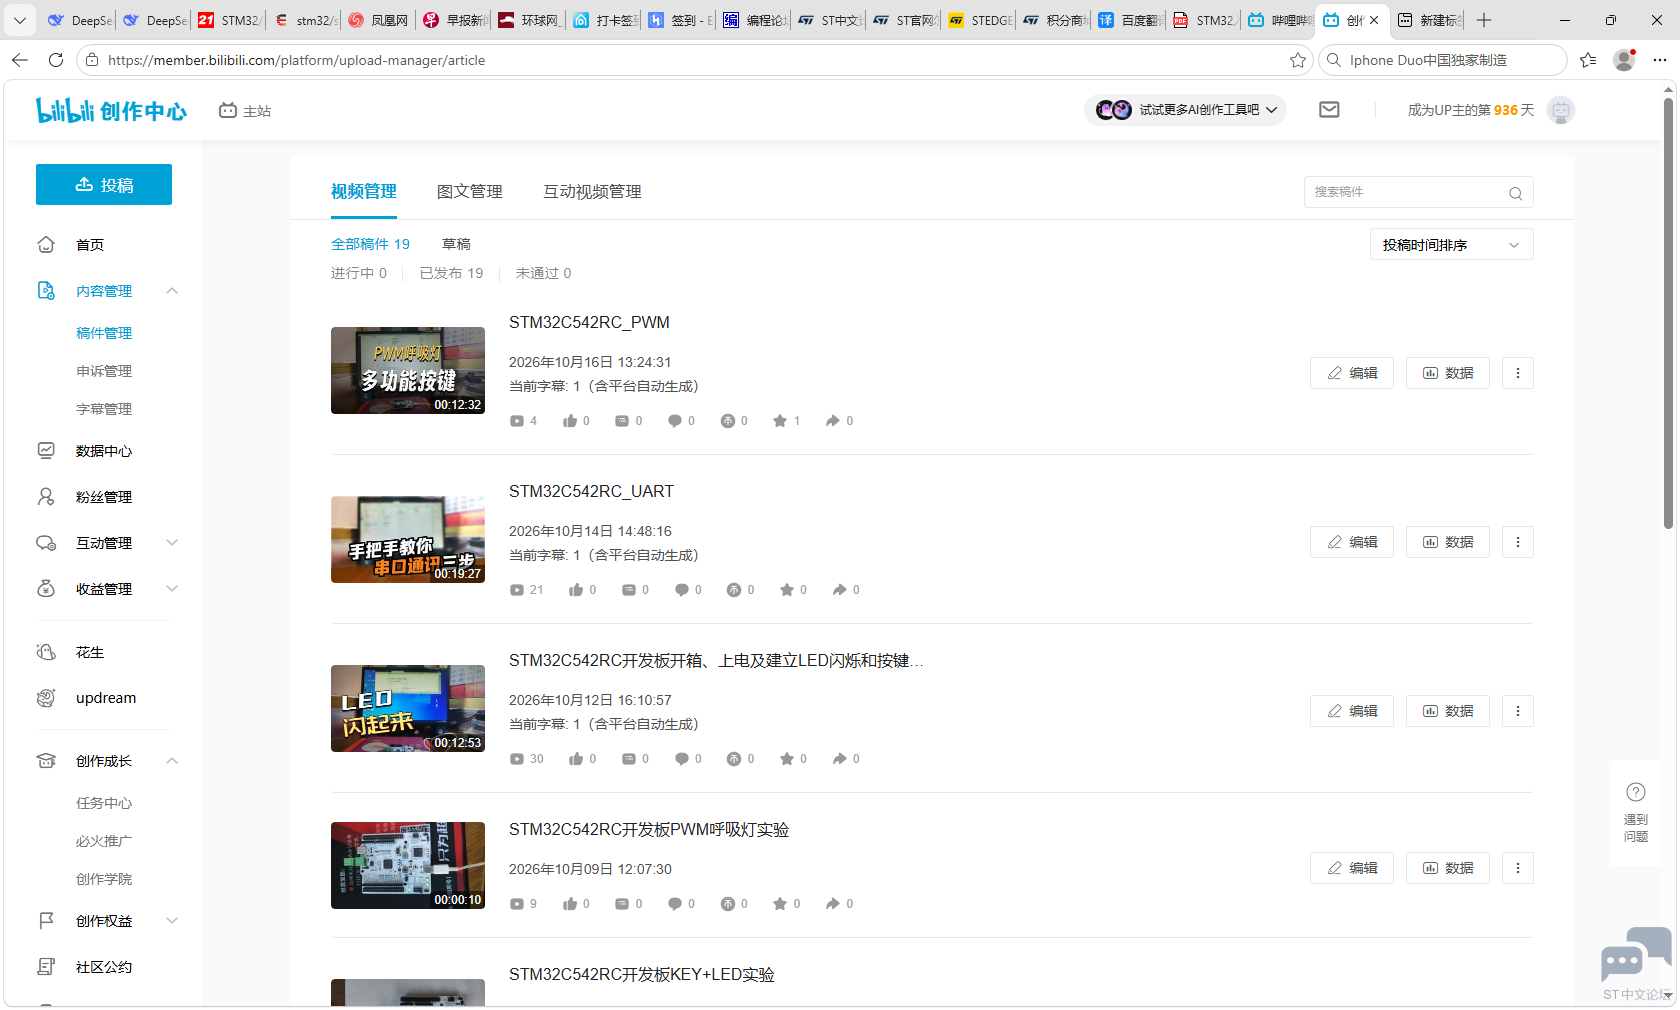This screenshot has width=1680, height=1010.
Task: Expand the 收益管理 sidebar section
Action: click(172, 589)
